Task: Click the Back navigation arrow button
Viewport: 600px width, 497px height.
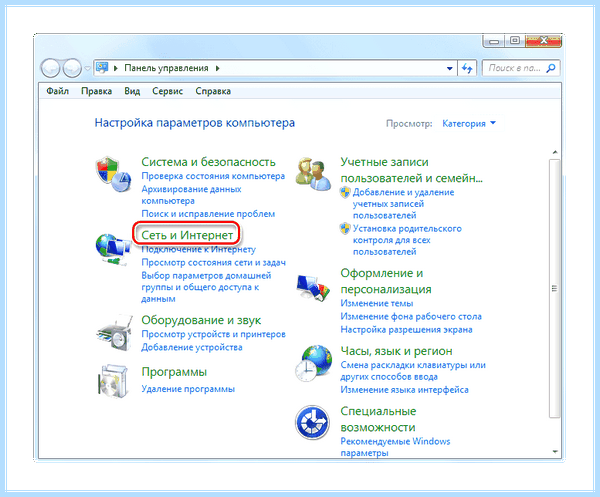Action: [50, 68]
